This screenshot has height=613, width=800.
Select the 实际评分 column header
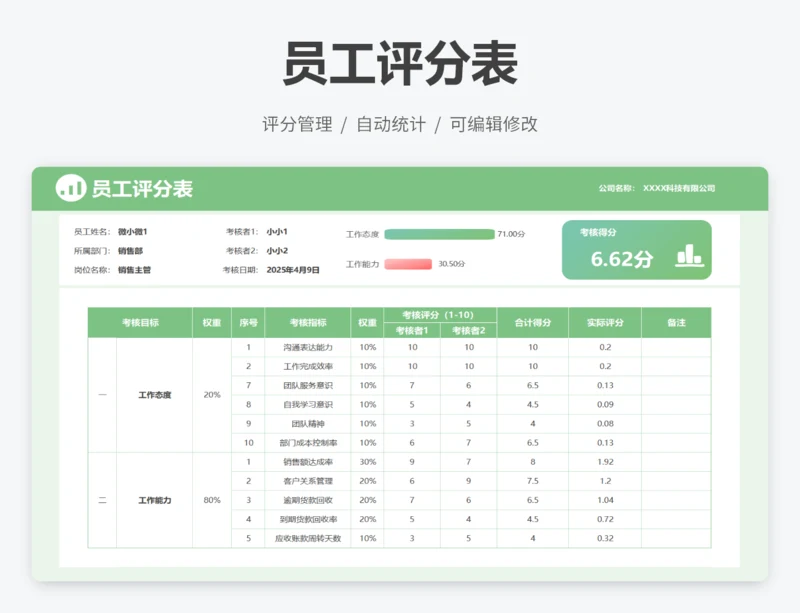click(x=605, y=323)
